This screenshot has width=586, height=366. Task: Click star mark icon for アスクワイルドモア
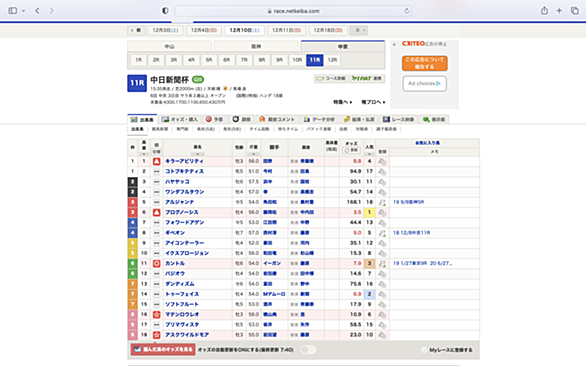tap(157, 335)
